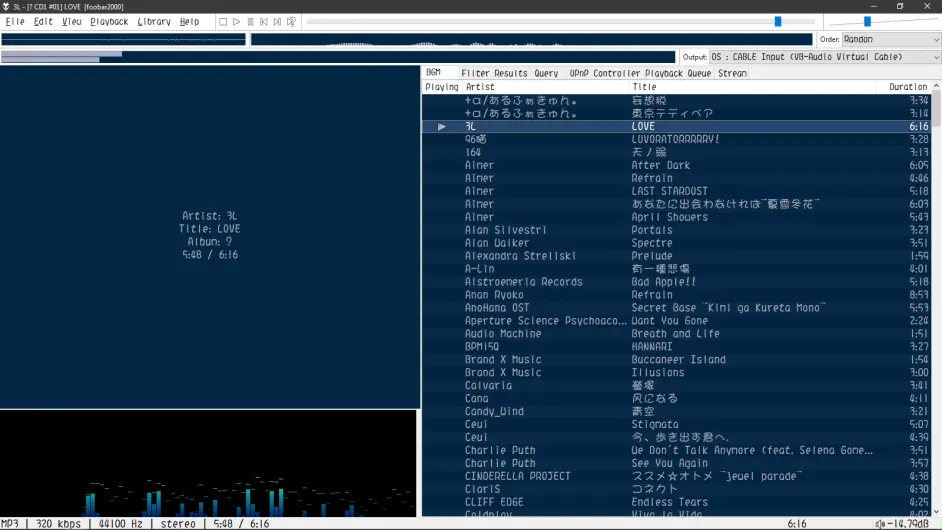Viewport: 942px width, 530px height.
Task: Open the playback Order dropdown showing Random
Action: click(x=891, y=39)
